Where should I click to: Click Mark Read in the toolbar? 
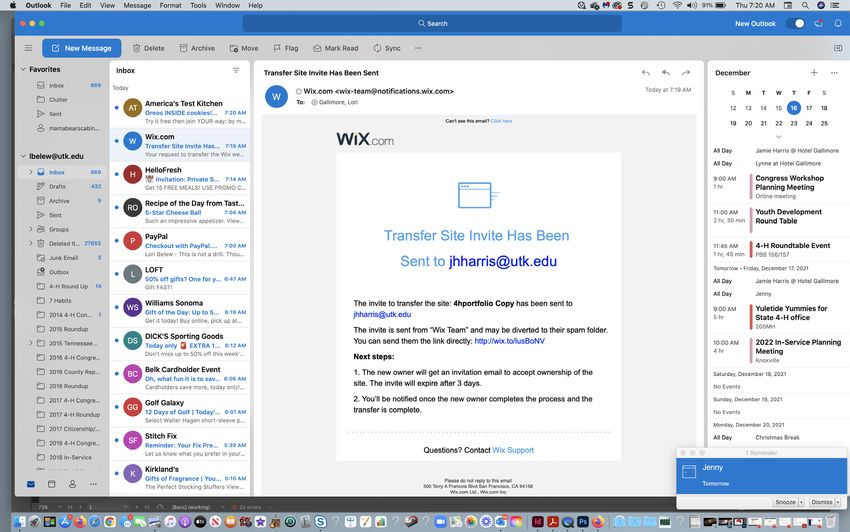click(336, 48)
